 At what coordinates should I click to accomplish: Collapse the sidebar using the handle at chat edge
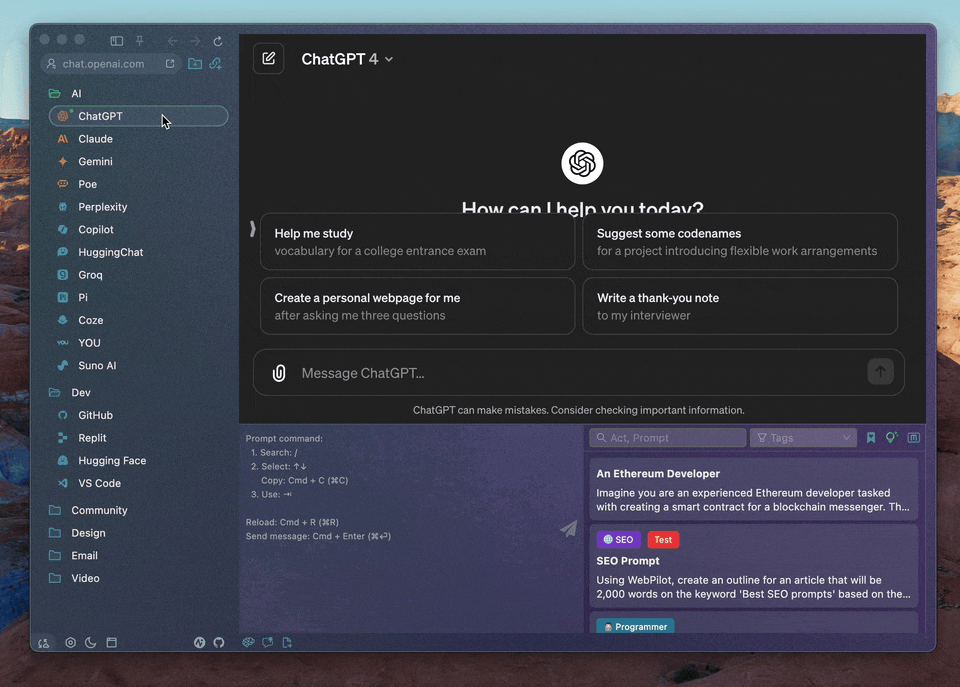click(252, 229)
